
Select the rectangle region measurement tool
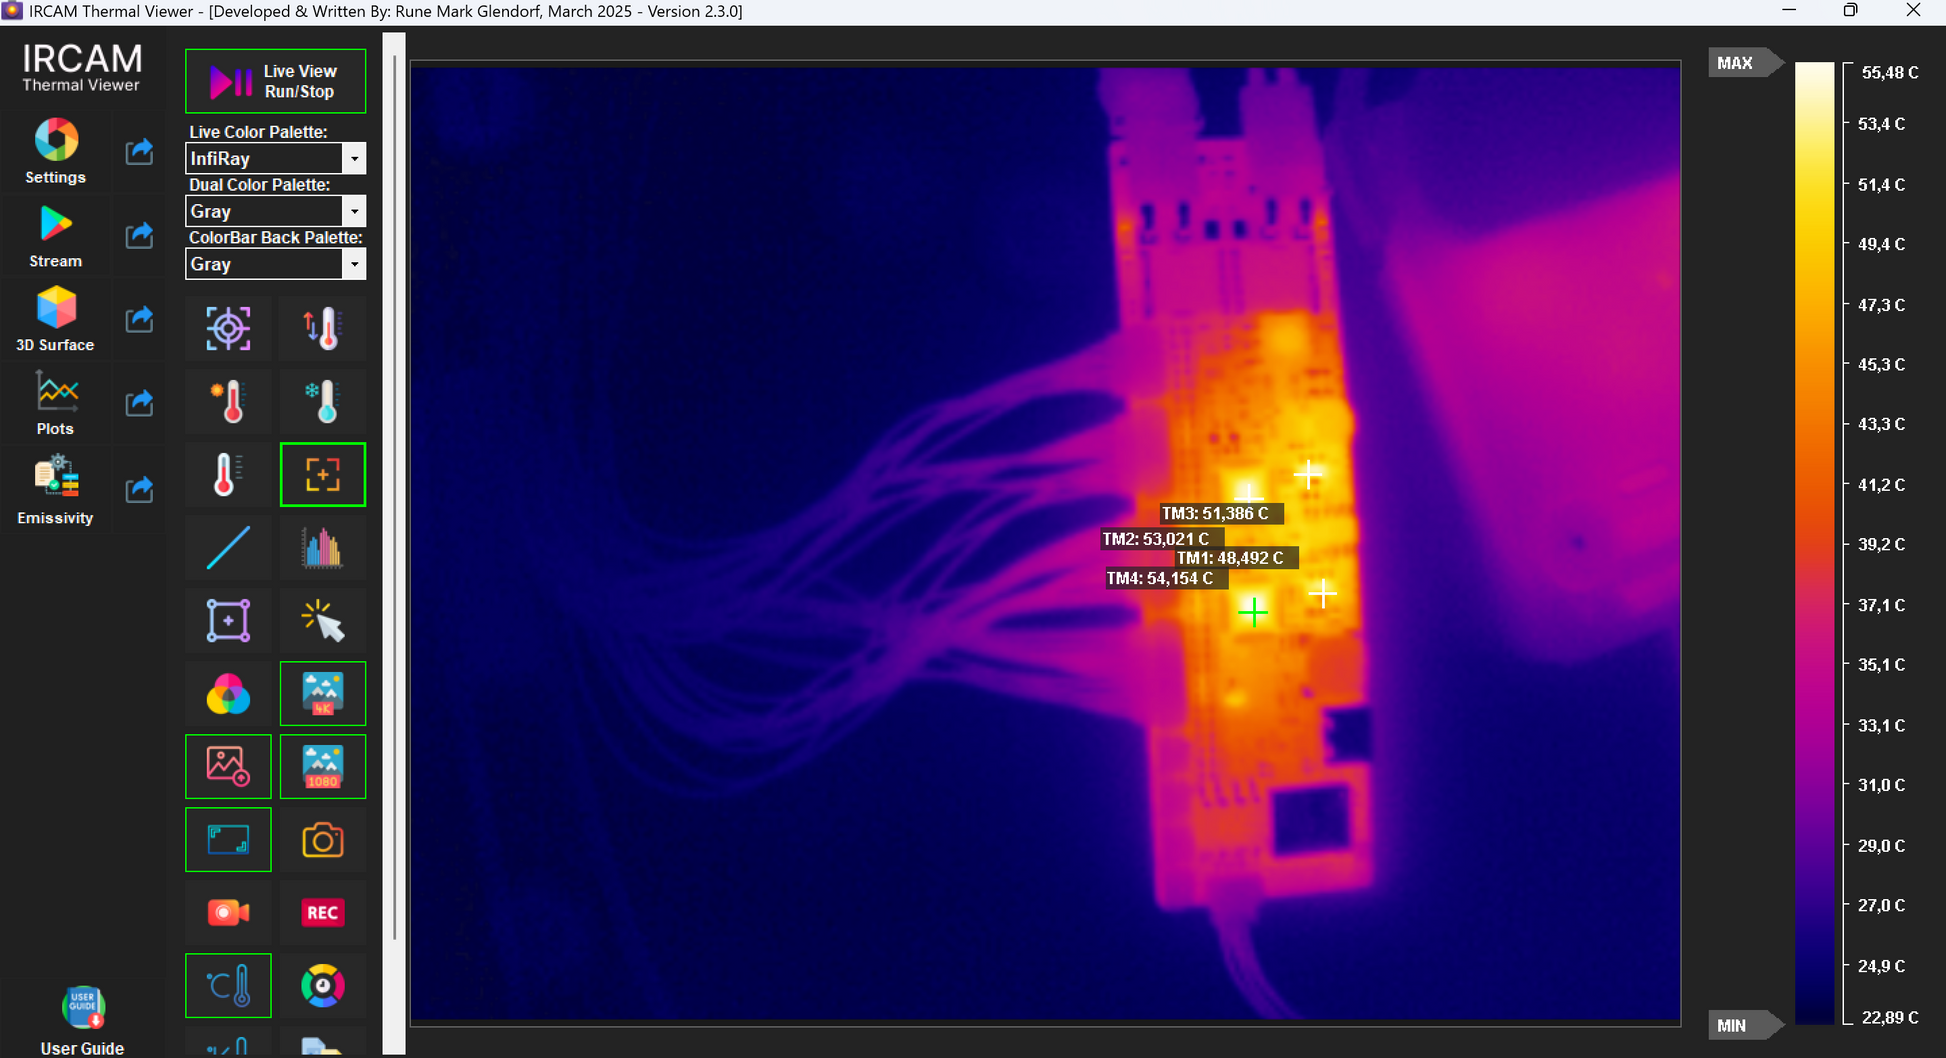pos(228,621)
